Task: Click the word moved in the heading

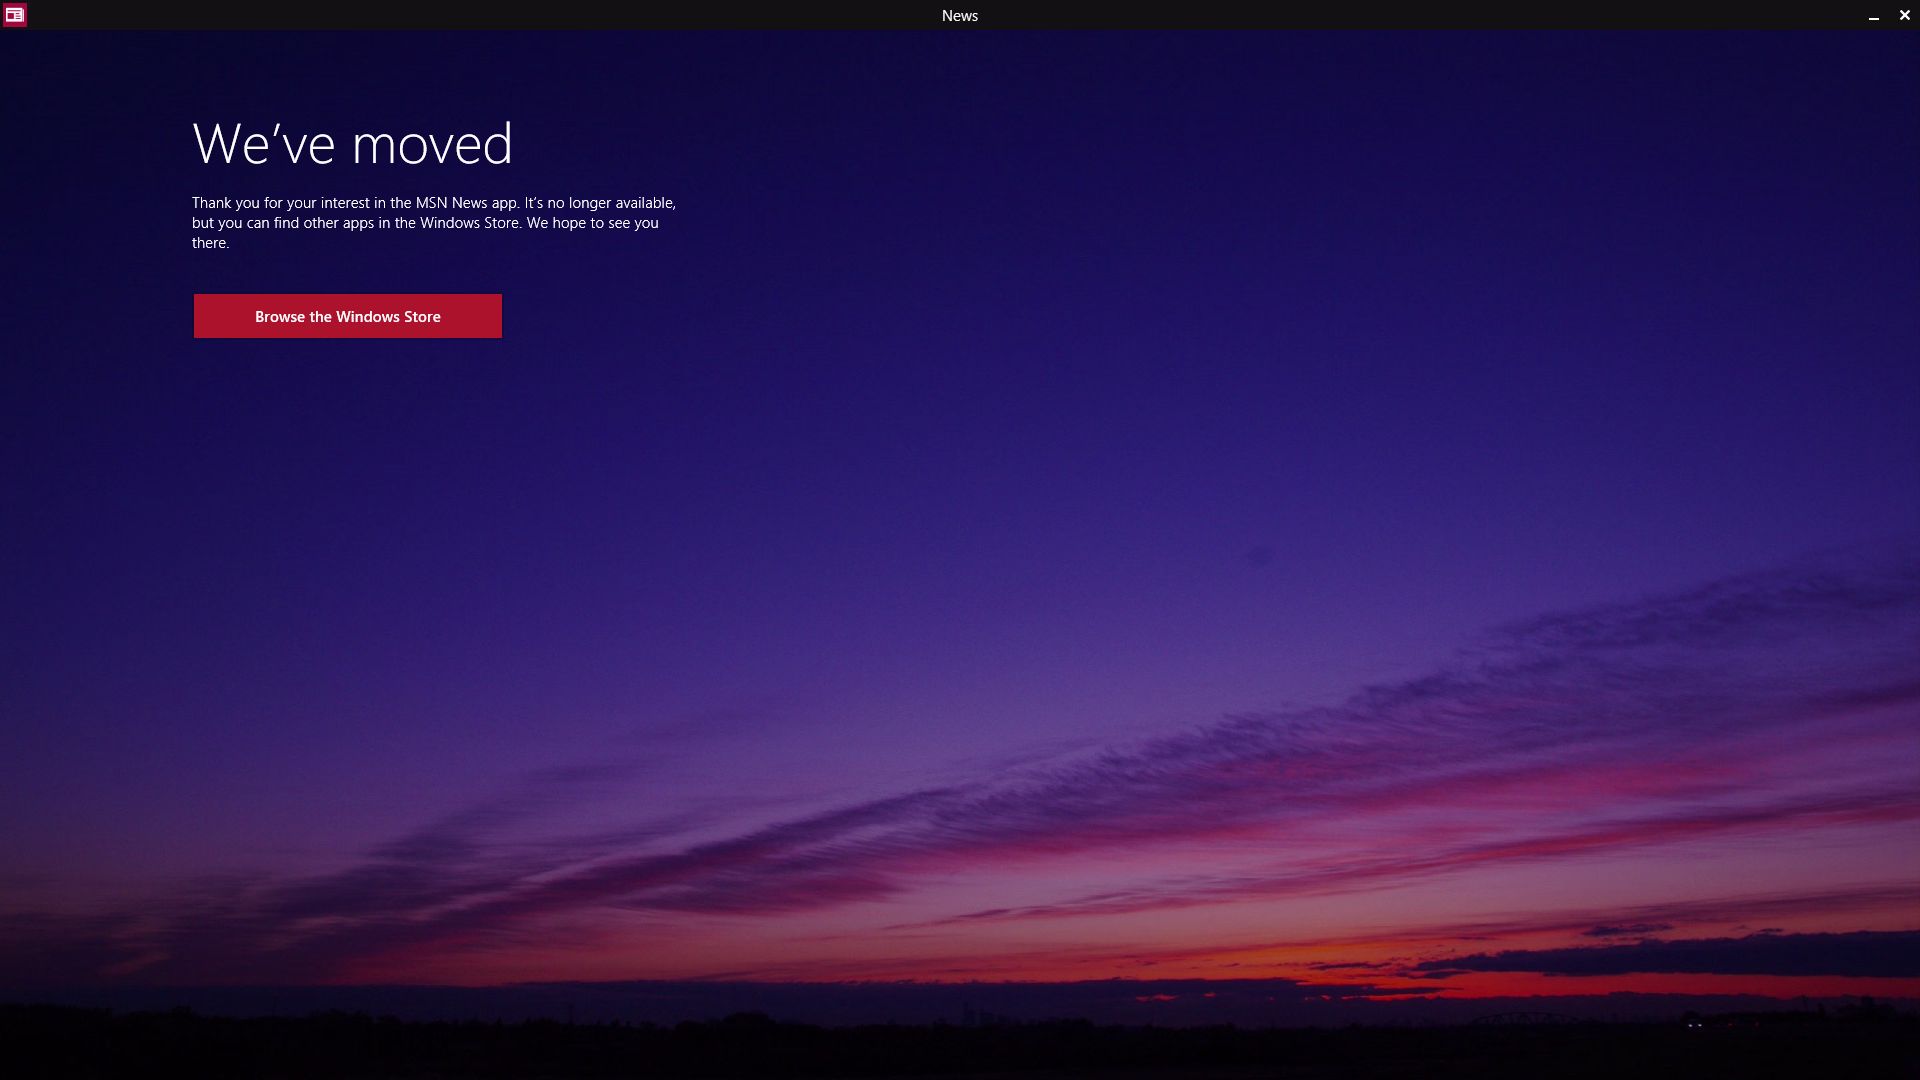Action: click(x=432, y=144)
